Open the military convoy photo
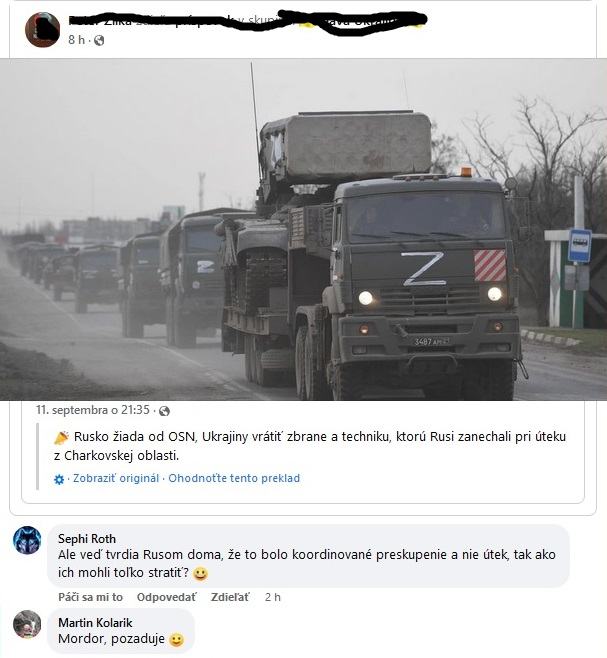 coord(304,230)
